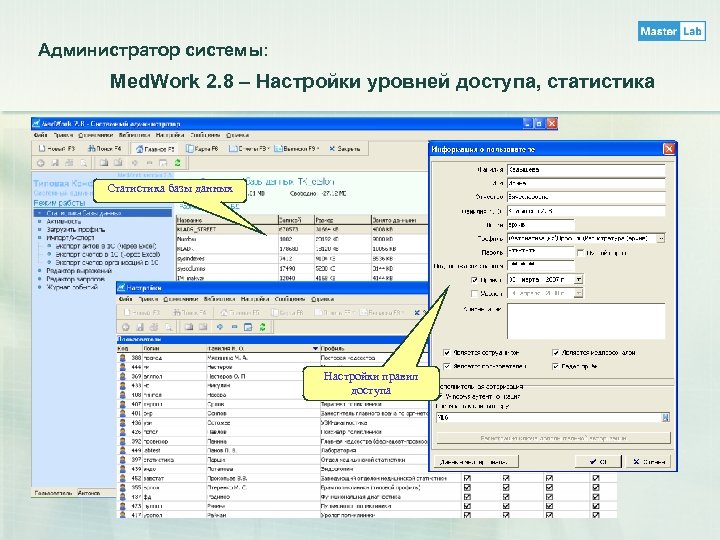Image resolution: width=720 pixels, height=540 pixels.
Task: Open Поиск F4 binoculars search in main window
Action: [105, 149]
